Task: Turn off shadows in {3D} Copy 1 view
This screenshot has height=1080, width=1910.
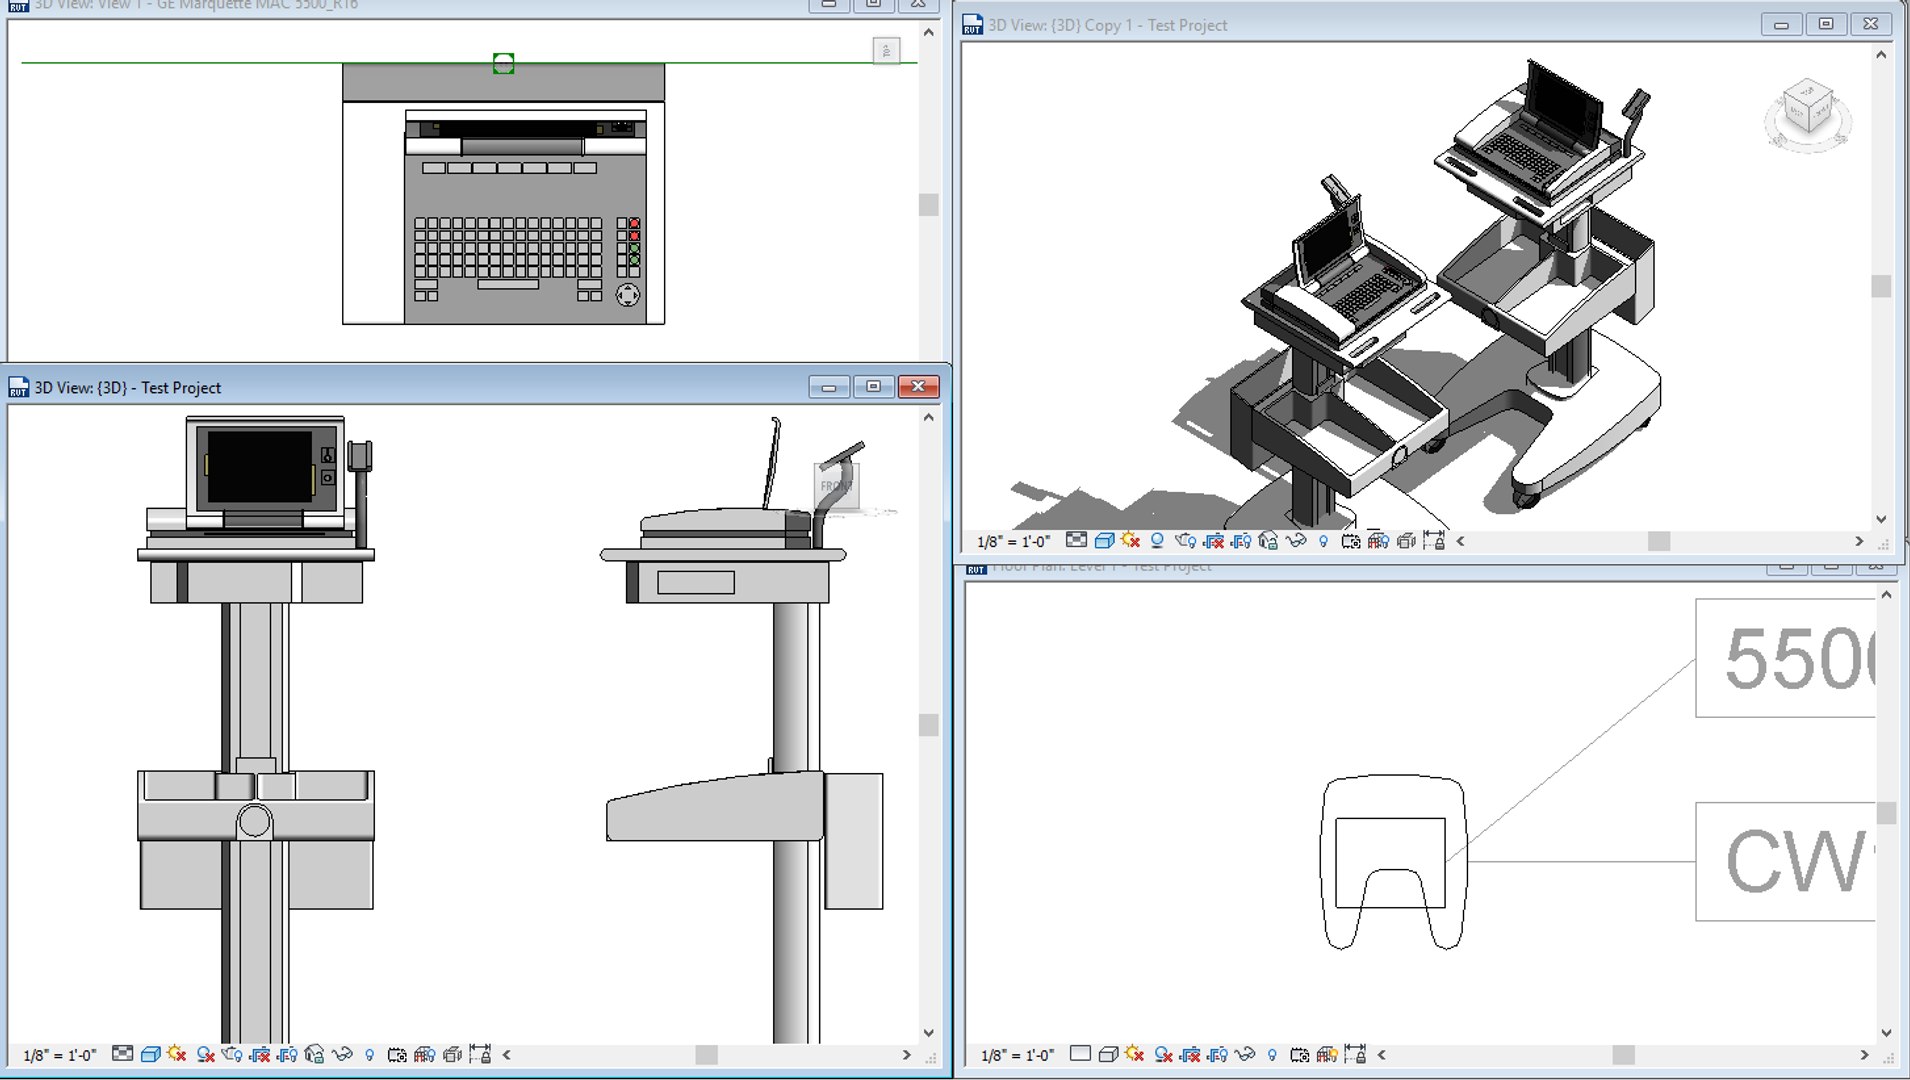Action: (1157, 541)
